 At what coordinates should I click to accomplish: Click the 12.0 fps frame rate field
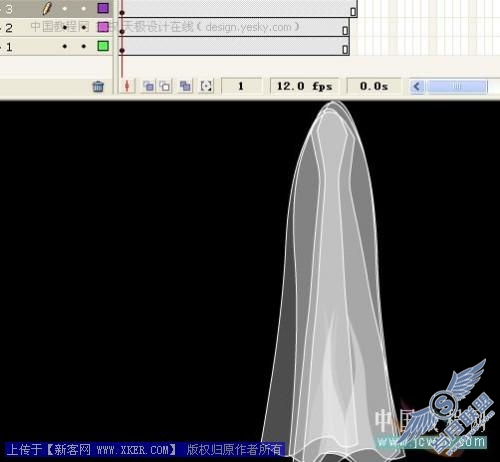tap(304, 86)
